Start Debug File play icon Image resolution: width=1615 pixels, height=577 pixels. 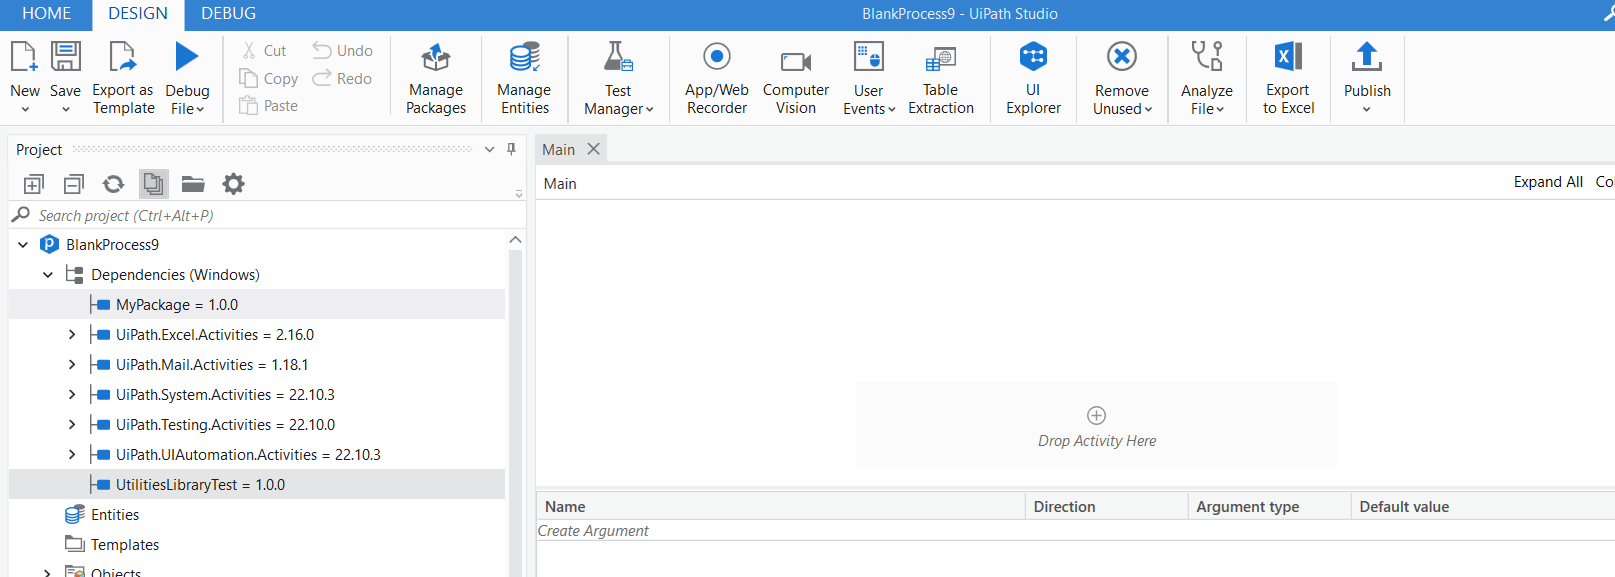point(187,57)
